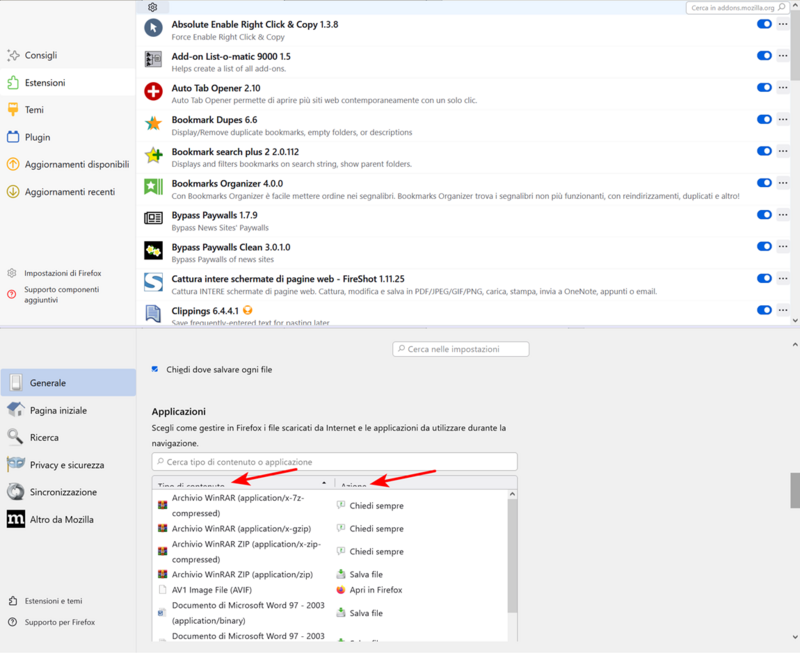Open the add-ons gear tools menu
Viewport: 800px width, 653px height.
(152, 7)
